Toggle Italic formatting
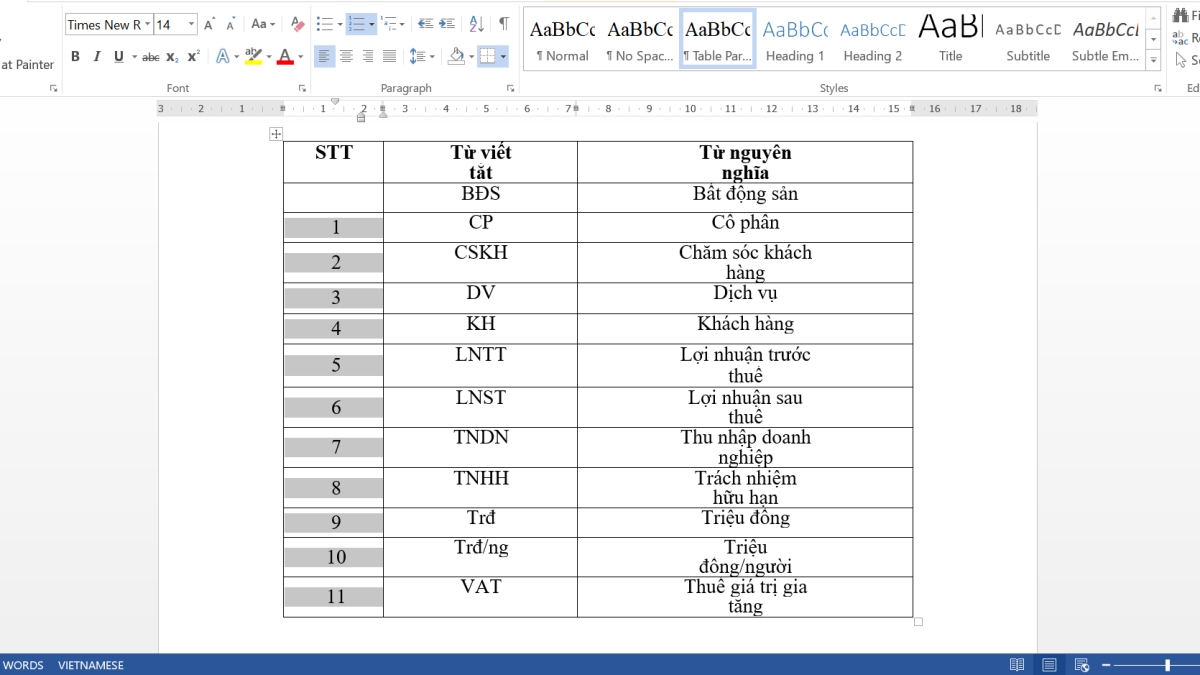This screenshot has height=675, width=1200. (x=97, y=58)
